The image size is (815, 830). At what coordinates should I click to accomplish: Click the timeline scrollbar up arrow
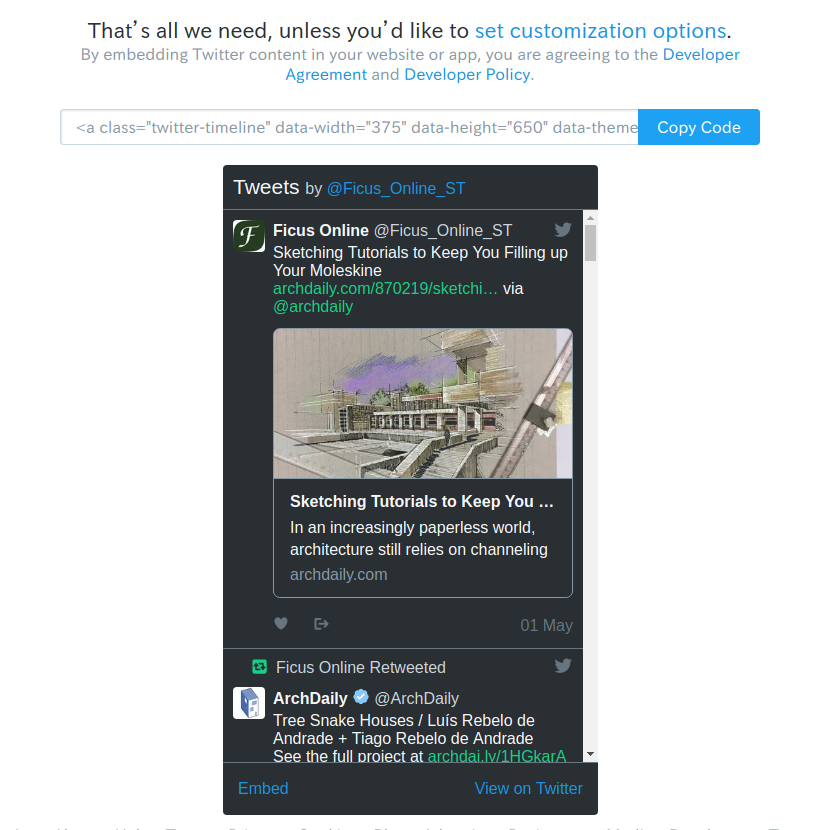[591, 218]
